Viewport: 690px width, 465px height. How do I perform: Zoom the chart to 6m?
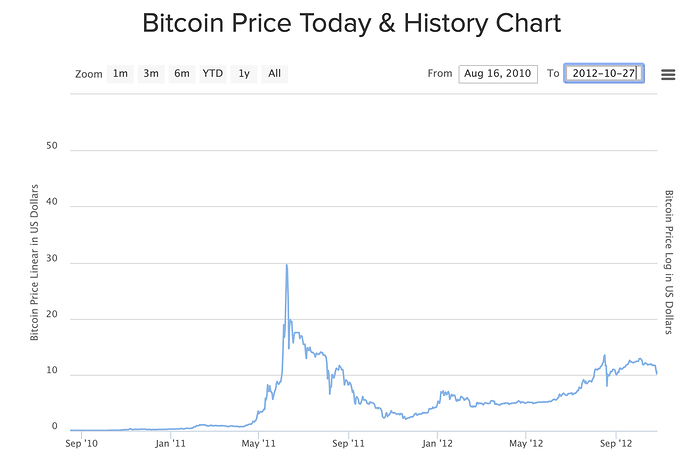182,73
